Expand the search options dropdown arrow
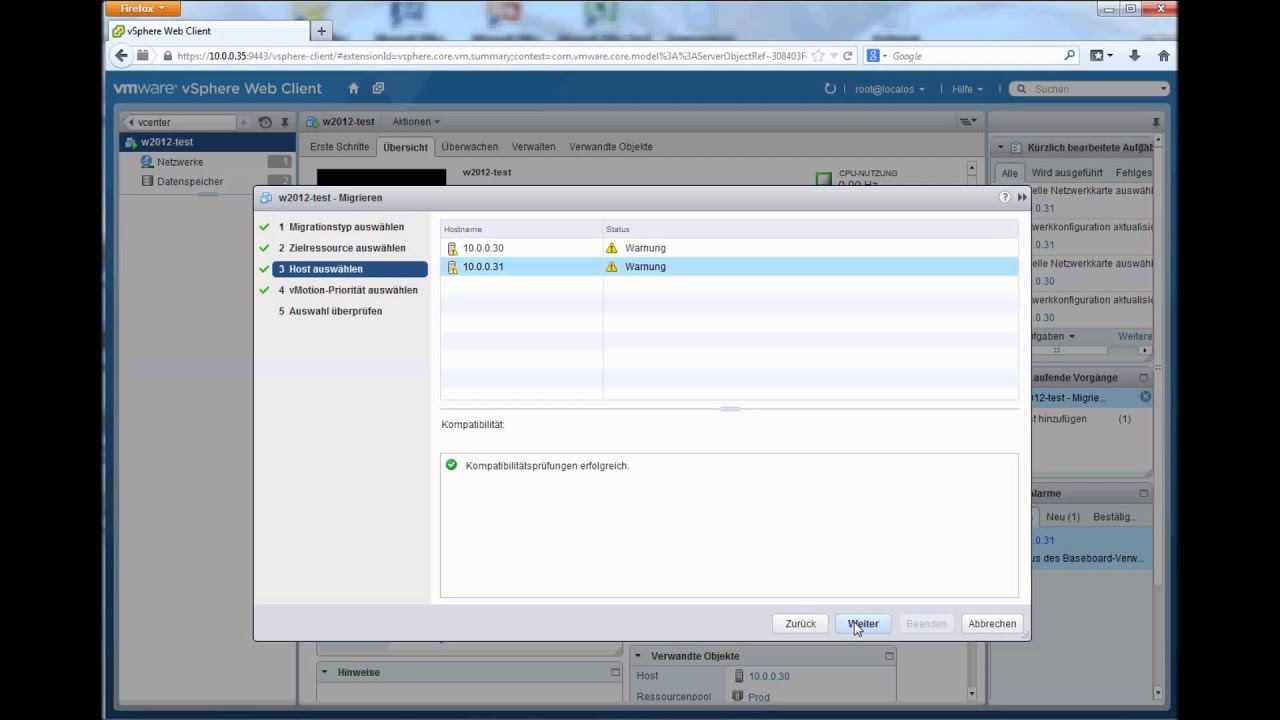Screen dimensions: 1280x720 tap(1163, 89)
